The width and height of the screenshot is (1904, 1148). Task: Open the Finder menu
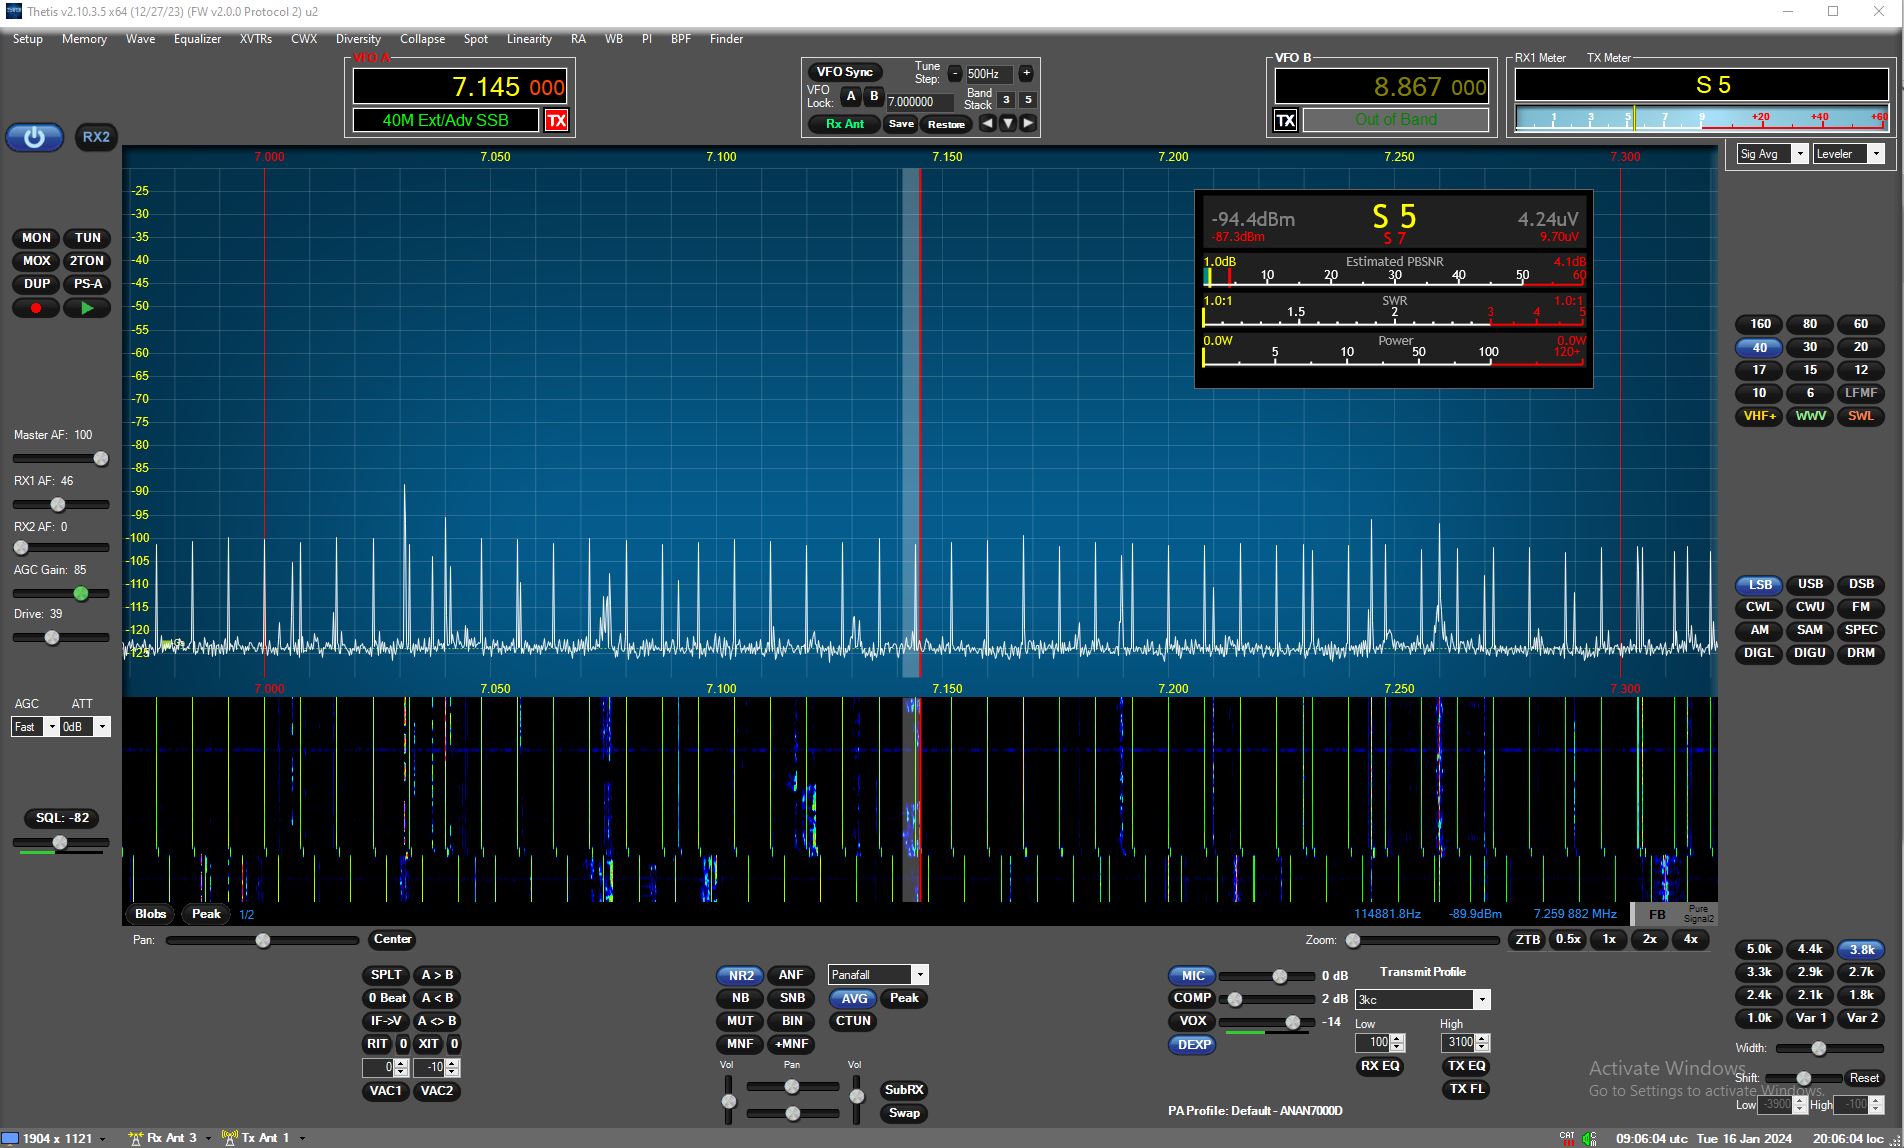point(726,39)
